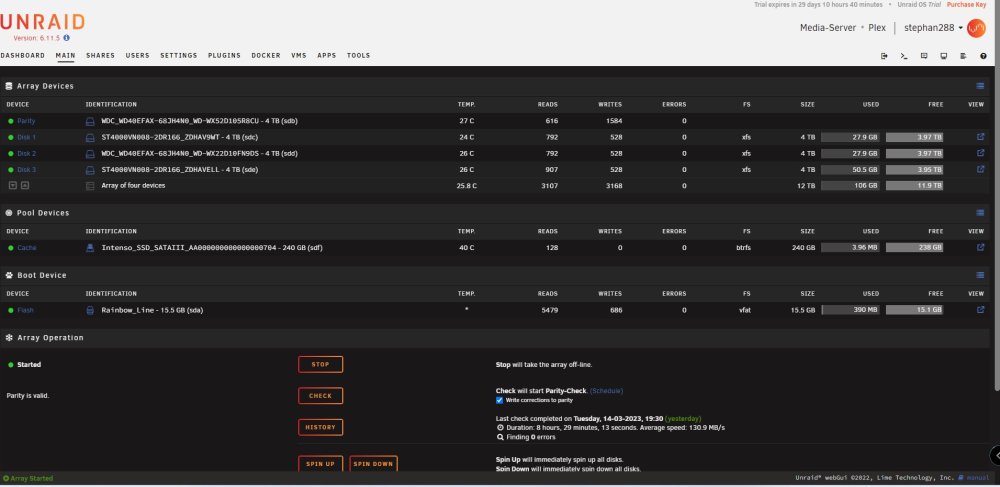This screenshot has width=1000, height=487.
Task: Browse Flash device via view icon
Action: 980,310
